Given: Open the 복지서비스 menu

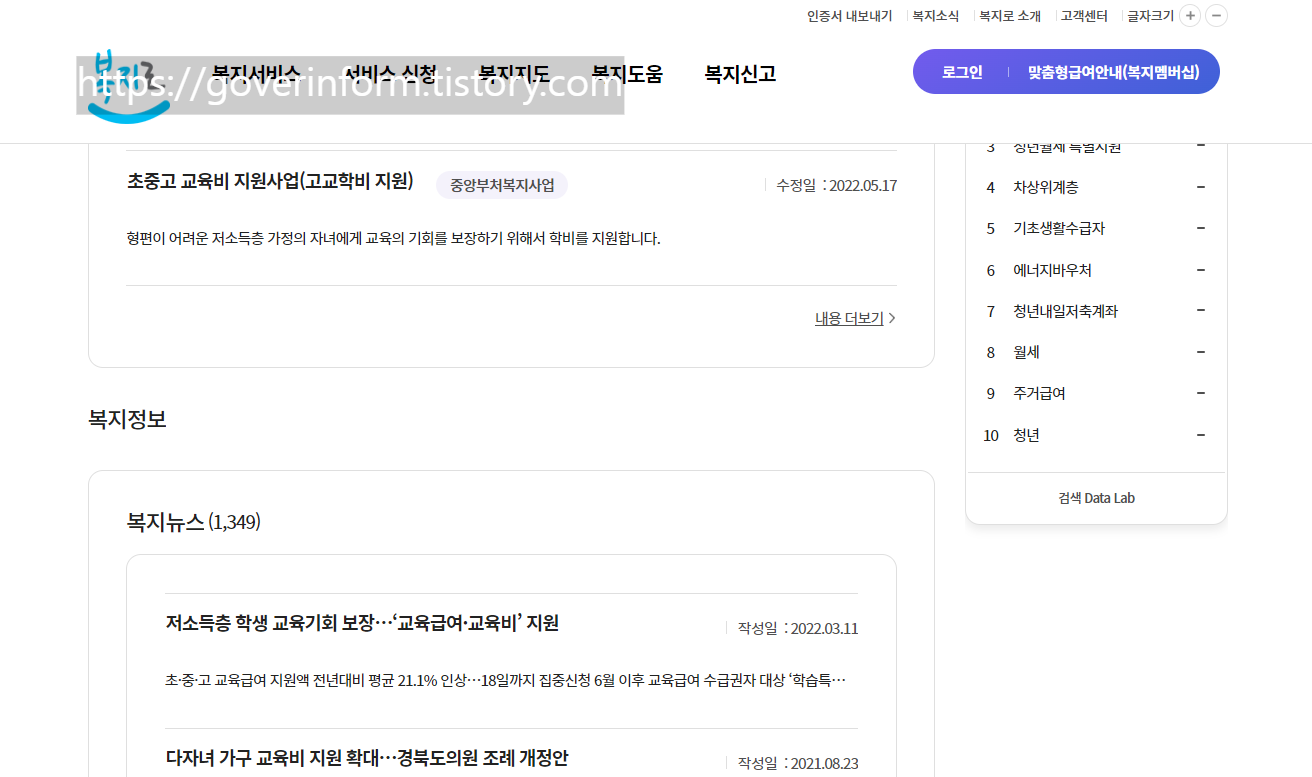Looking at the screenshot, I should click(255, 73).
